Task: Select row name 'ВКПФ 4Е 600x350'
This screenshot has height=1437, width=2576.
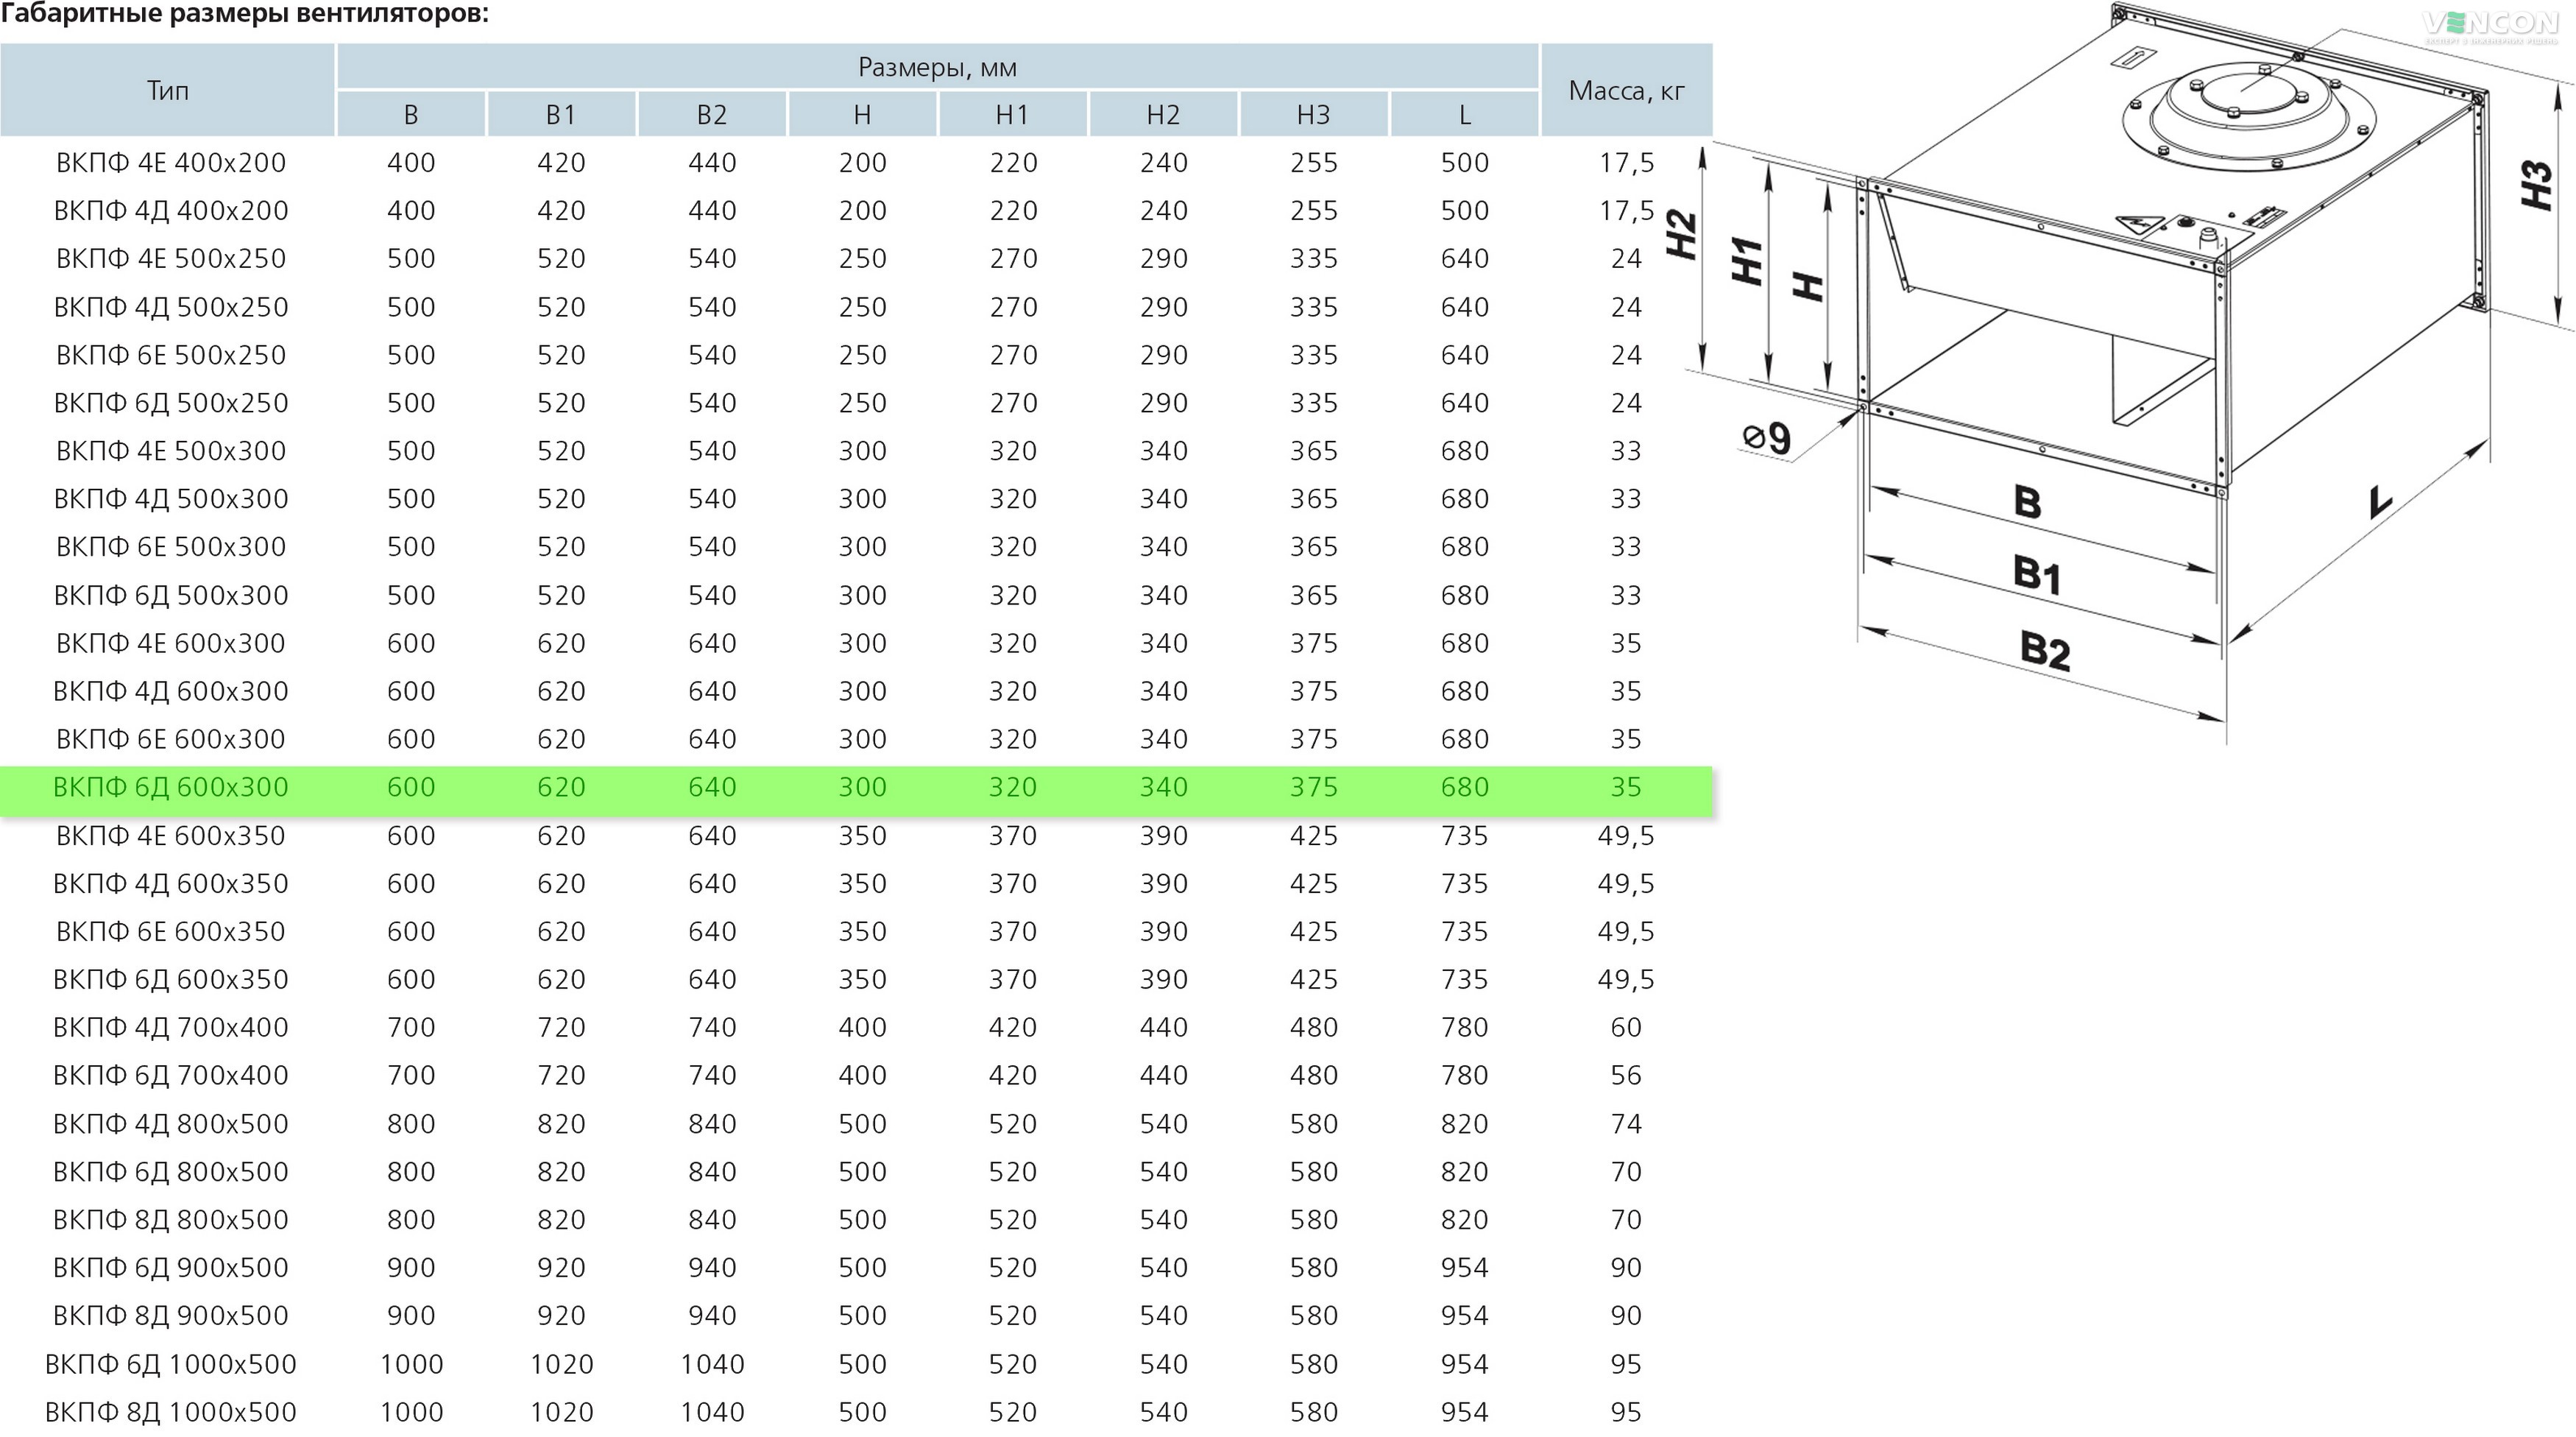Action: (x=170, y=835)
